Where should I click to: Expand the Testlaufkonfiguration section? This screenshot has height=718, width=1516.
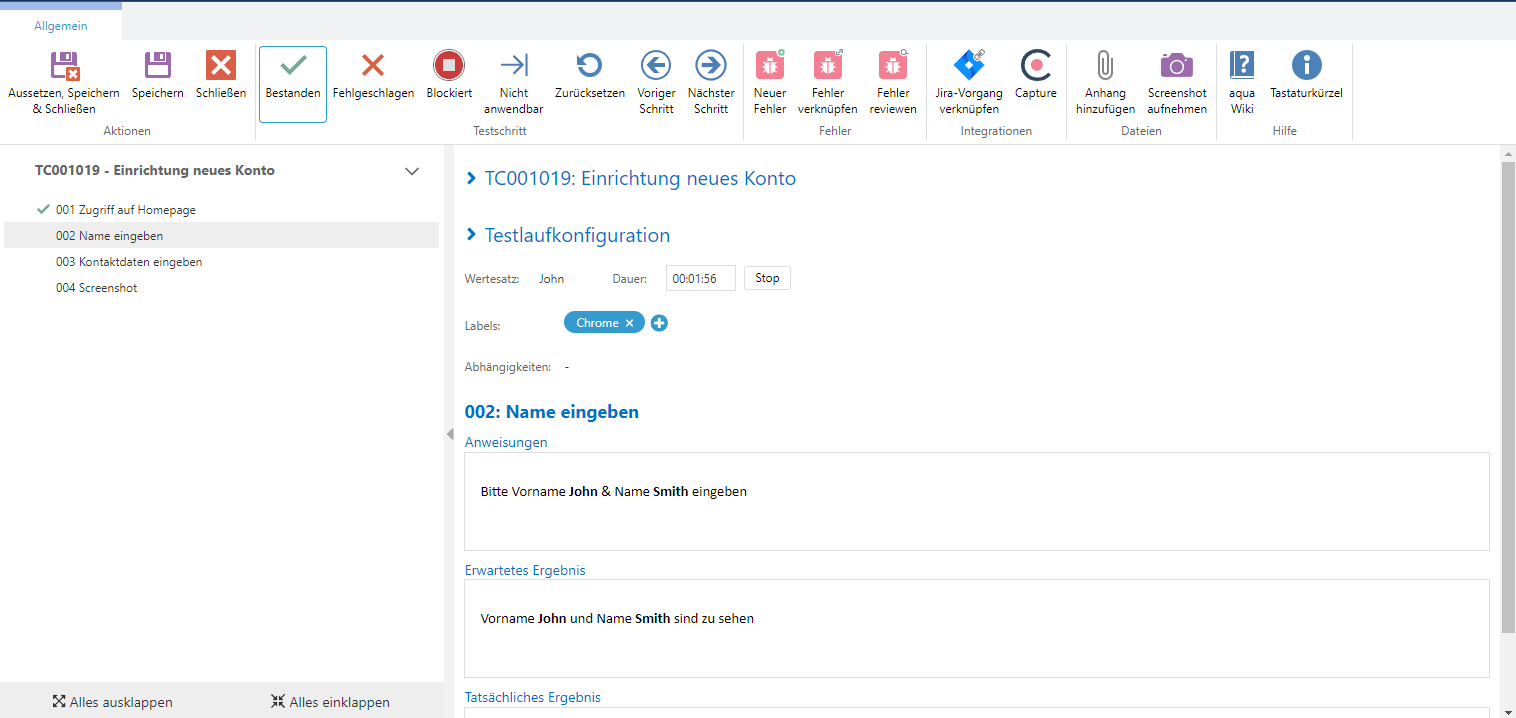click(472, 235)
